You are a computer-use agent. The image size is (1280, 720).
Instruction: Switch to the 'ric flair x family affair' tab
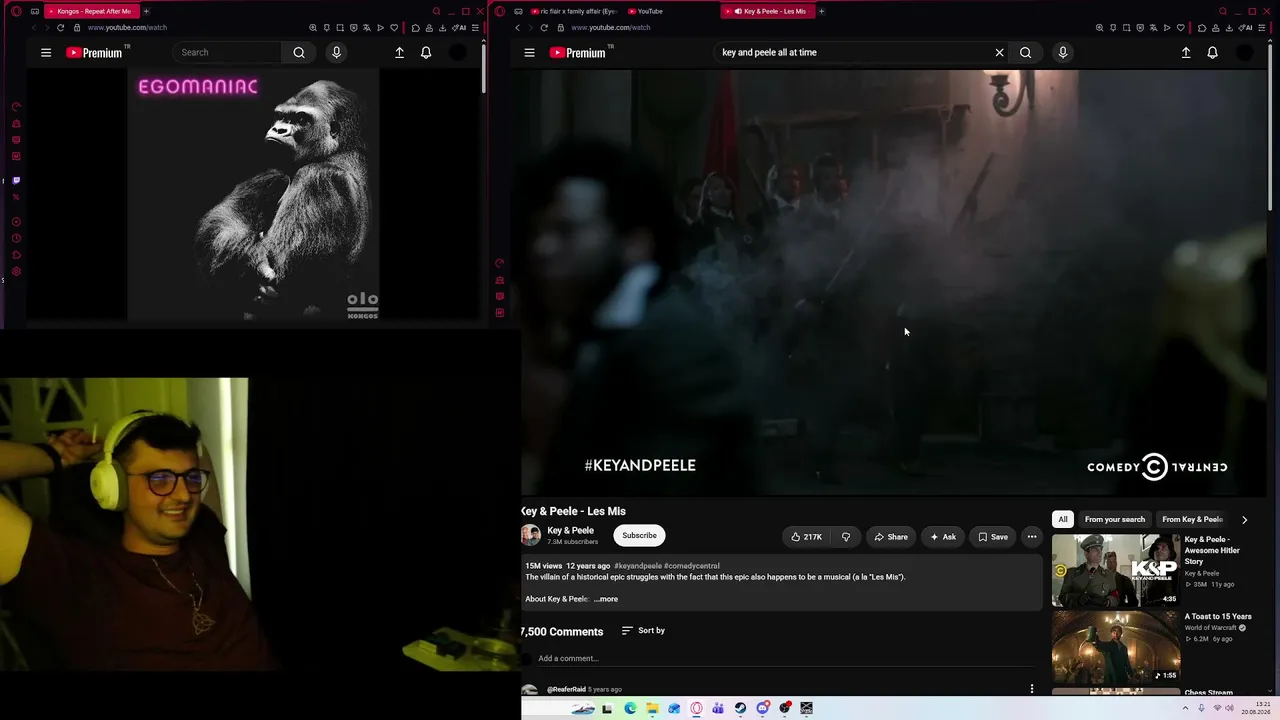(574, 11)
